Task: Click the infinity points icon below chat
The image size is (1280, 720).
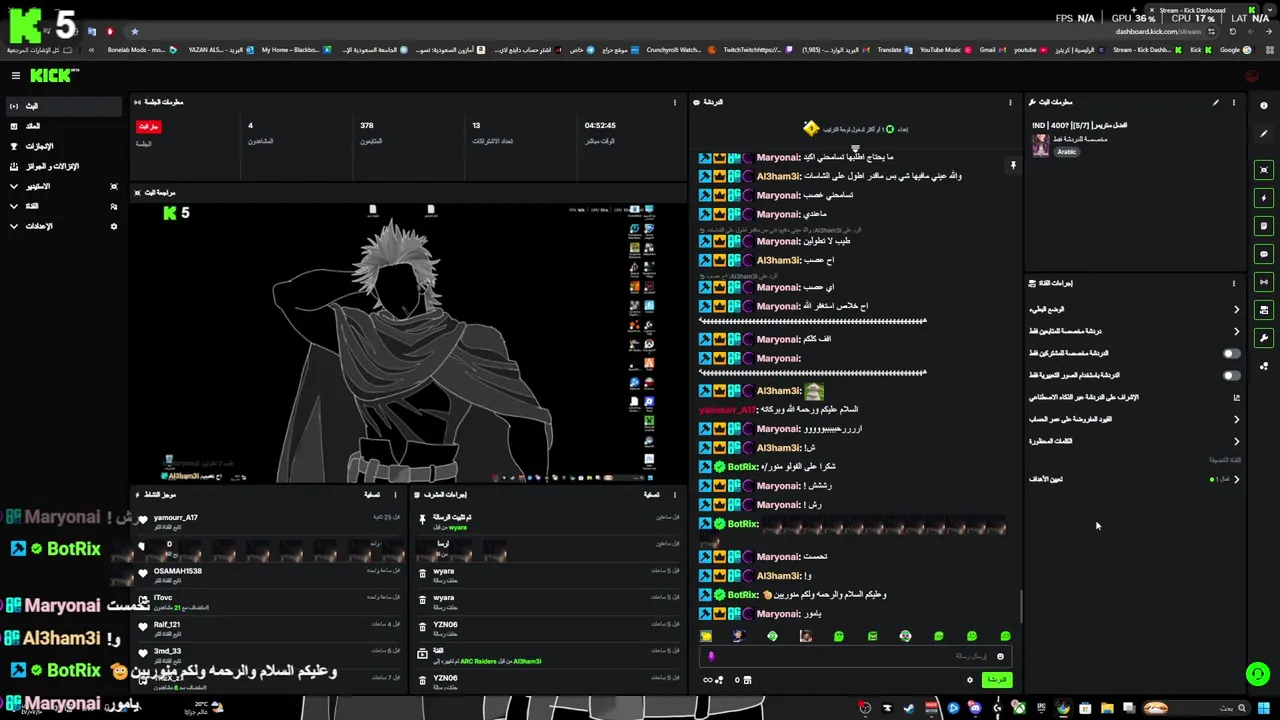Action: coord(709,680)
